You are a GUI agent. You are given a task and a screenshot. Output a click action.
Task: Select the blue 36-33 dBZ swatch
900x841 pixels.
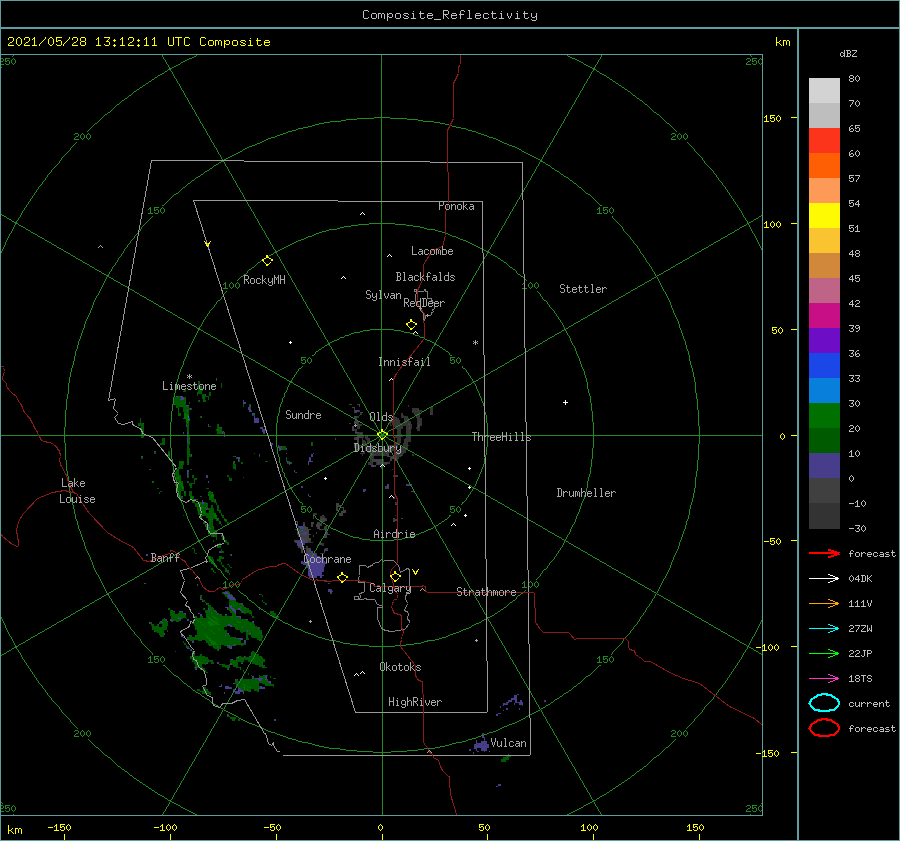pyautogui.click(x=824, y=365)
